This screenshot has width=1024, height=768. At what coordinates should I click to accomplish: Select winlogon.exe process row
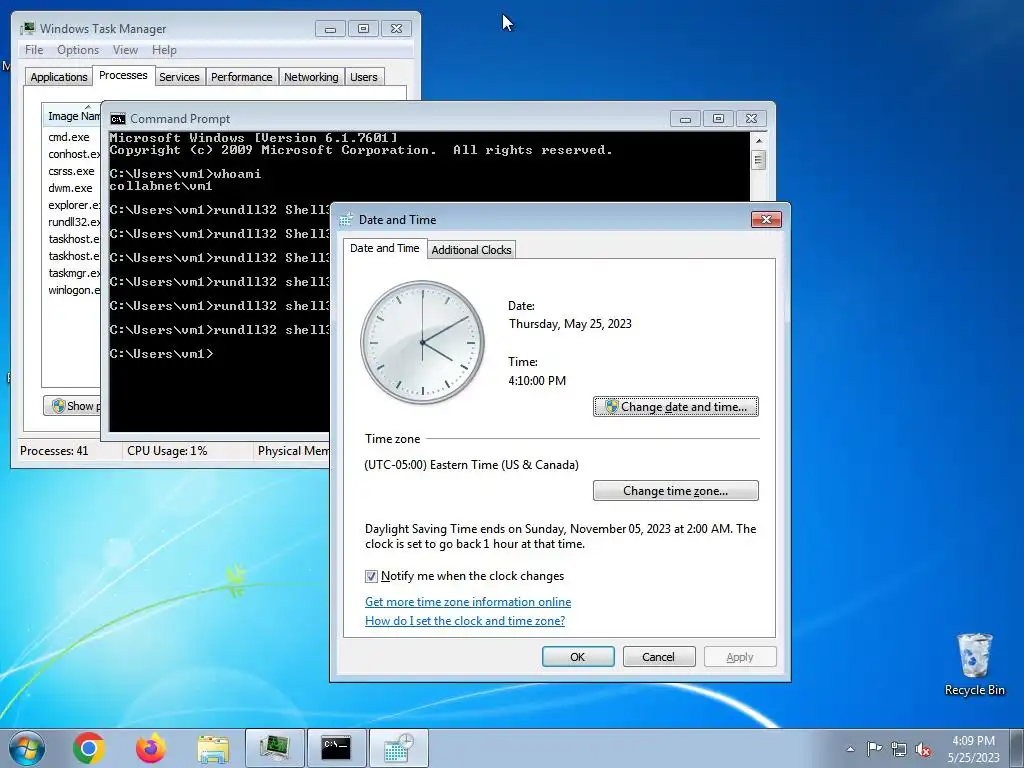point(72,289)
